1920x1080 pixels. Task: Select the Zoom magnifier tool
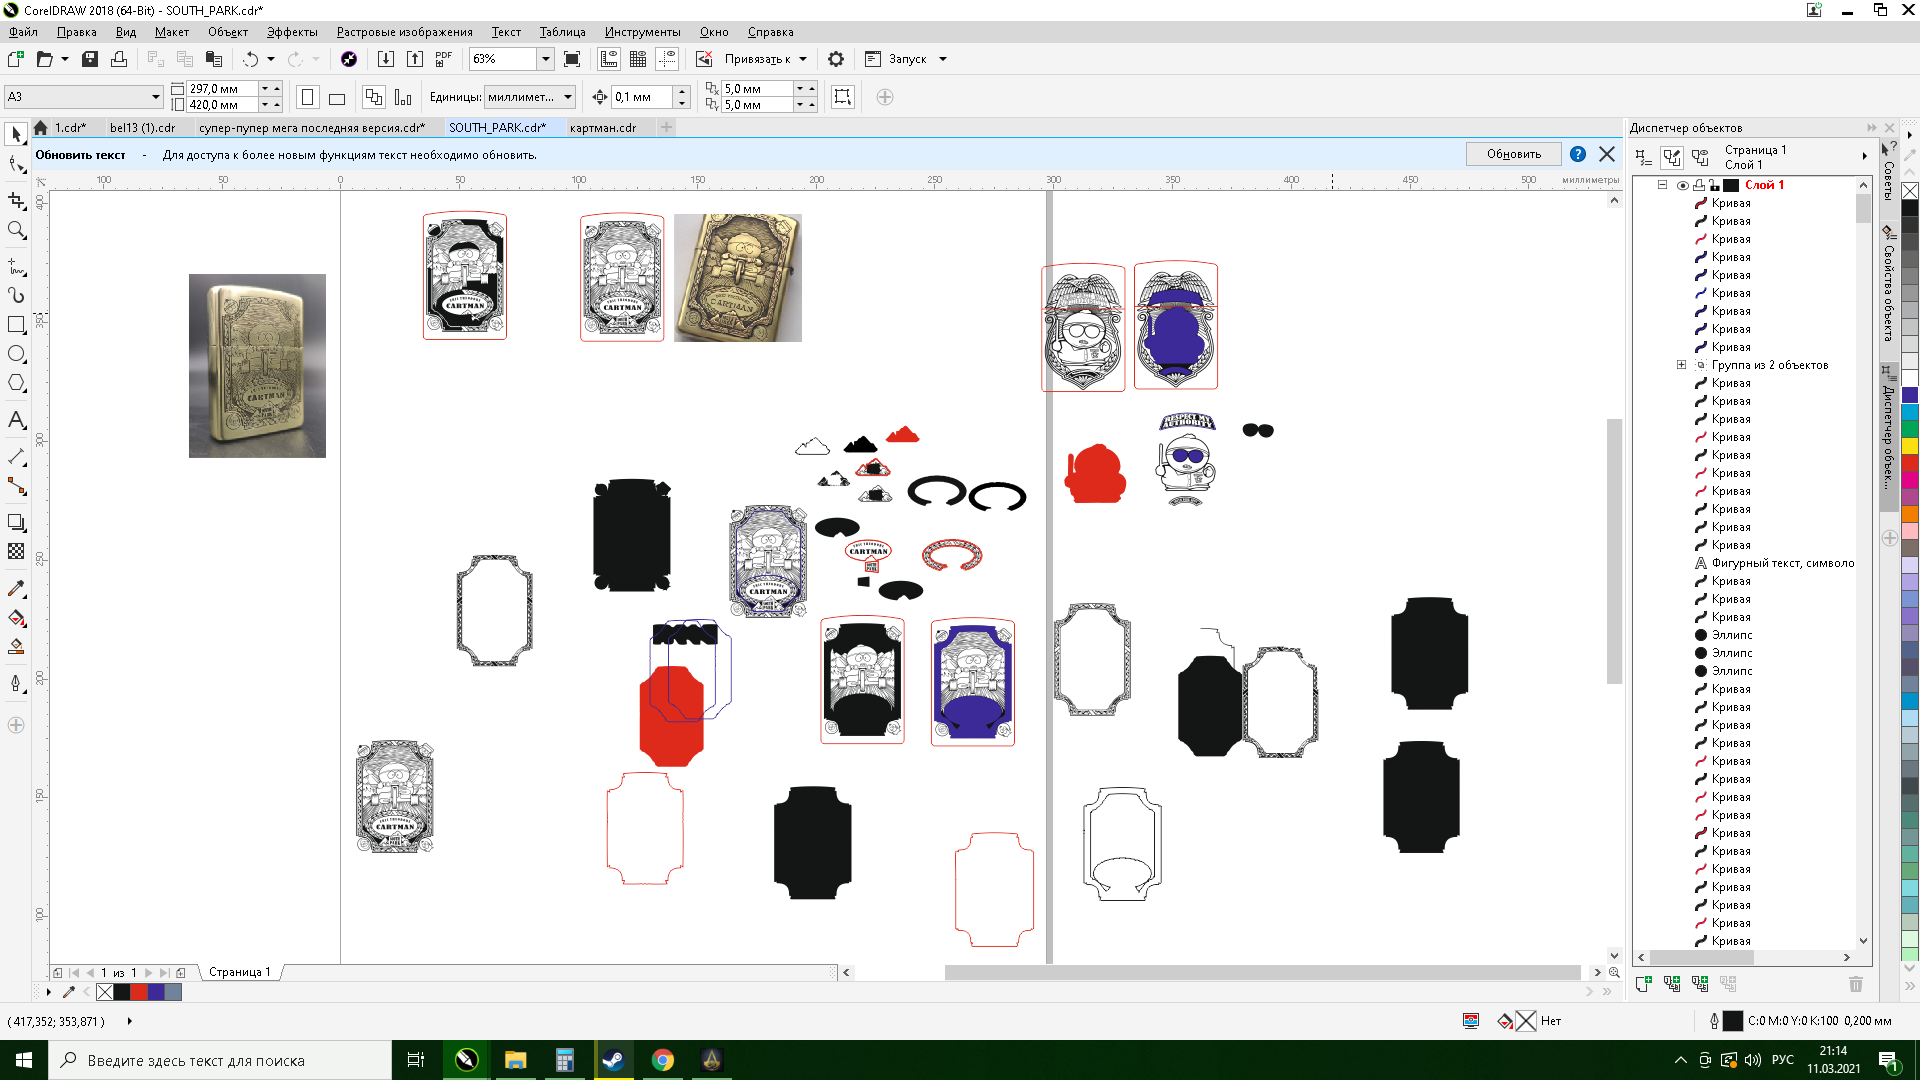pyautogui.click(x=16, y=230)
